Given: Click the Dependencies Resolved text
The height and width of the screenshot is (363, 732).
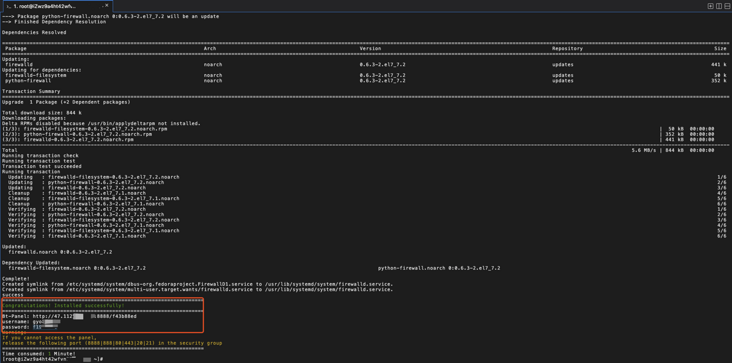Looking at the screenshot, I should 34,33.
